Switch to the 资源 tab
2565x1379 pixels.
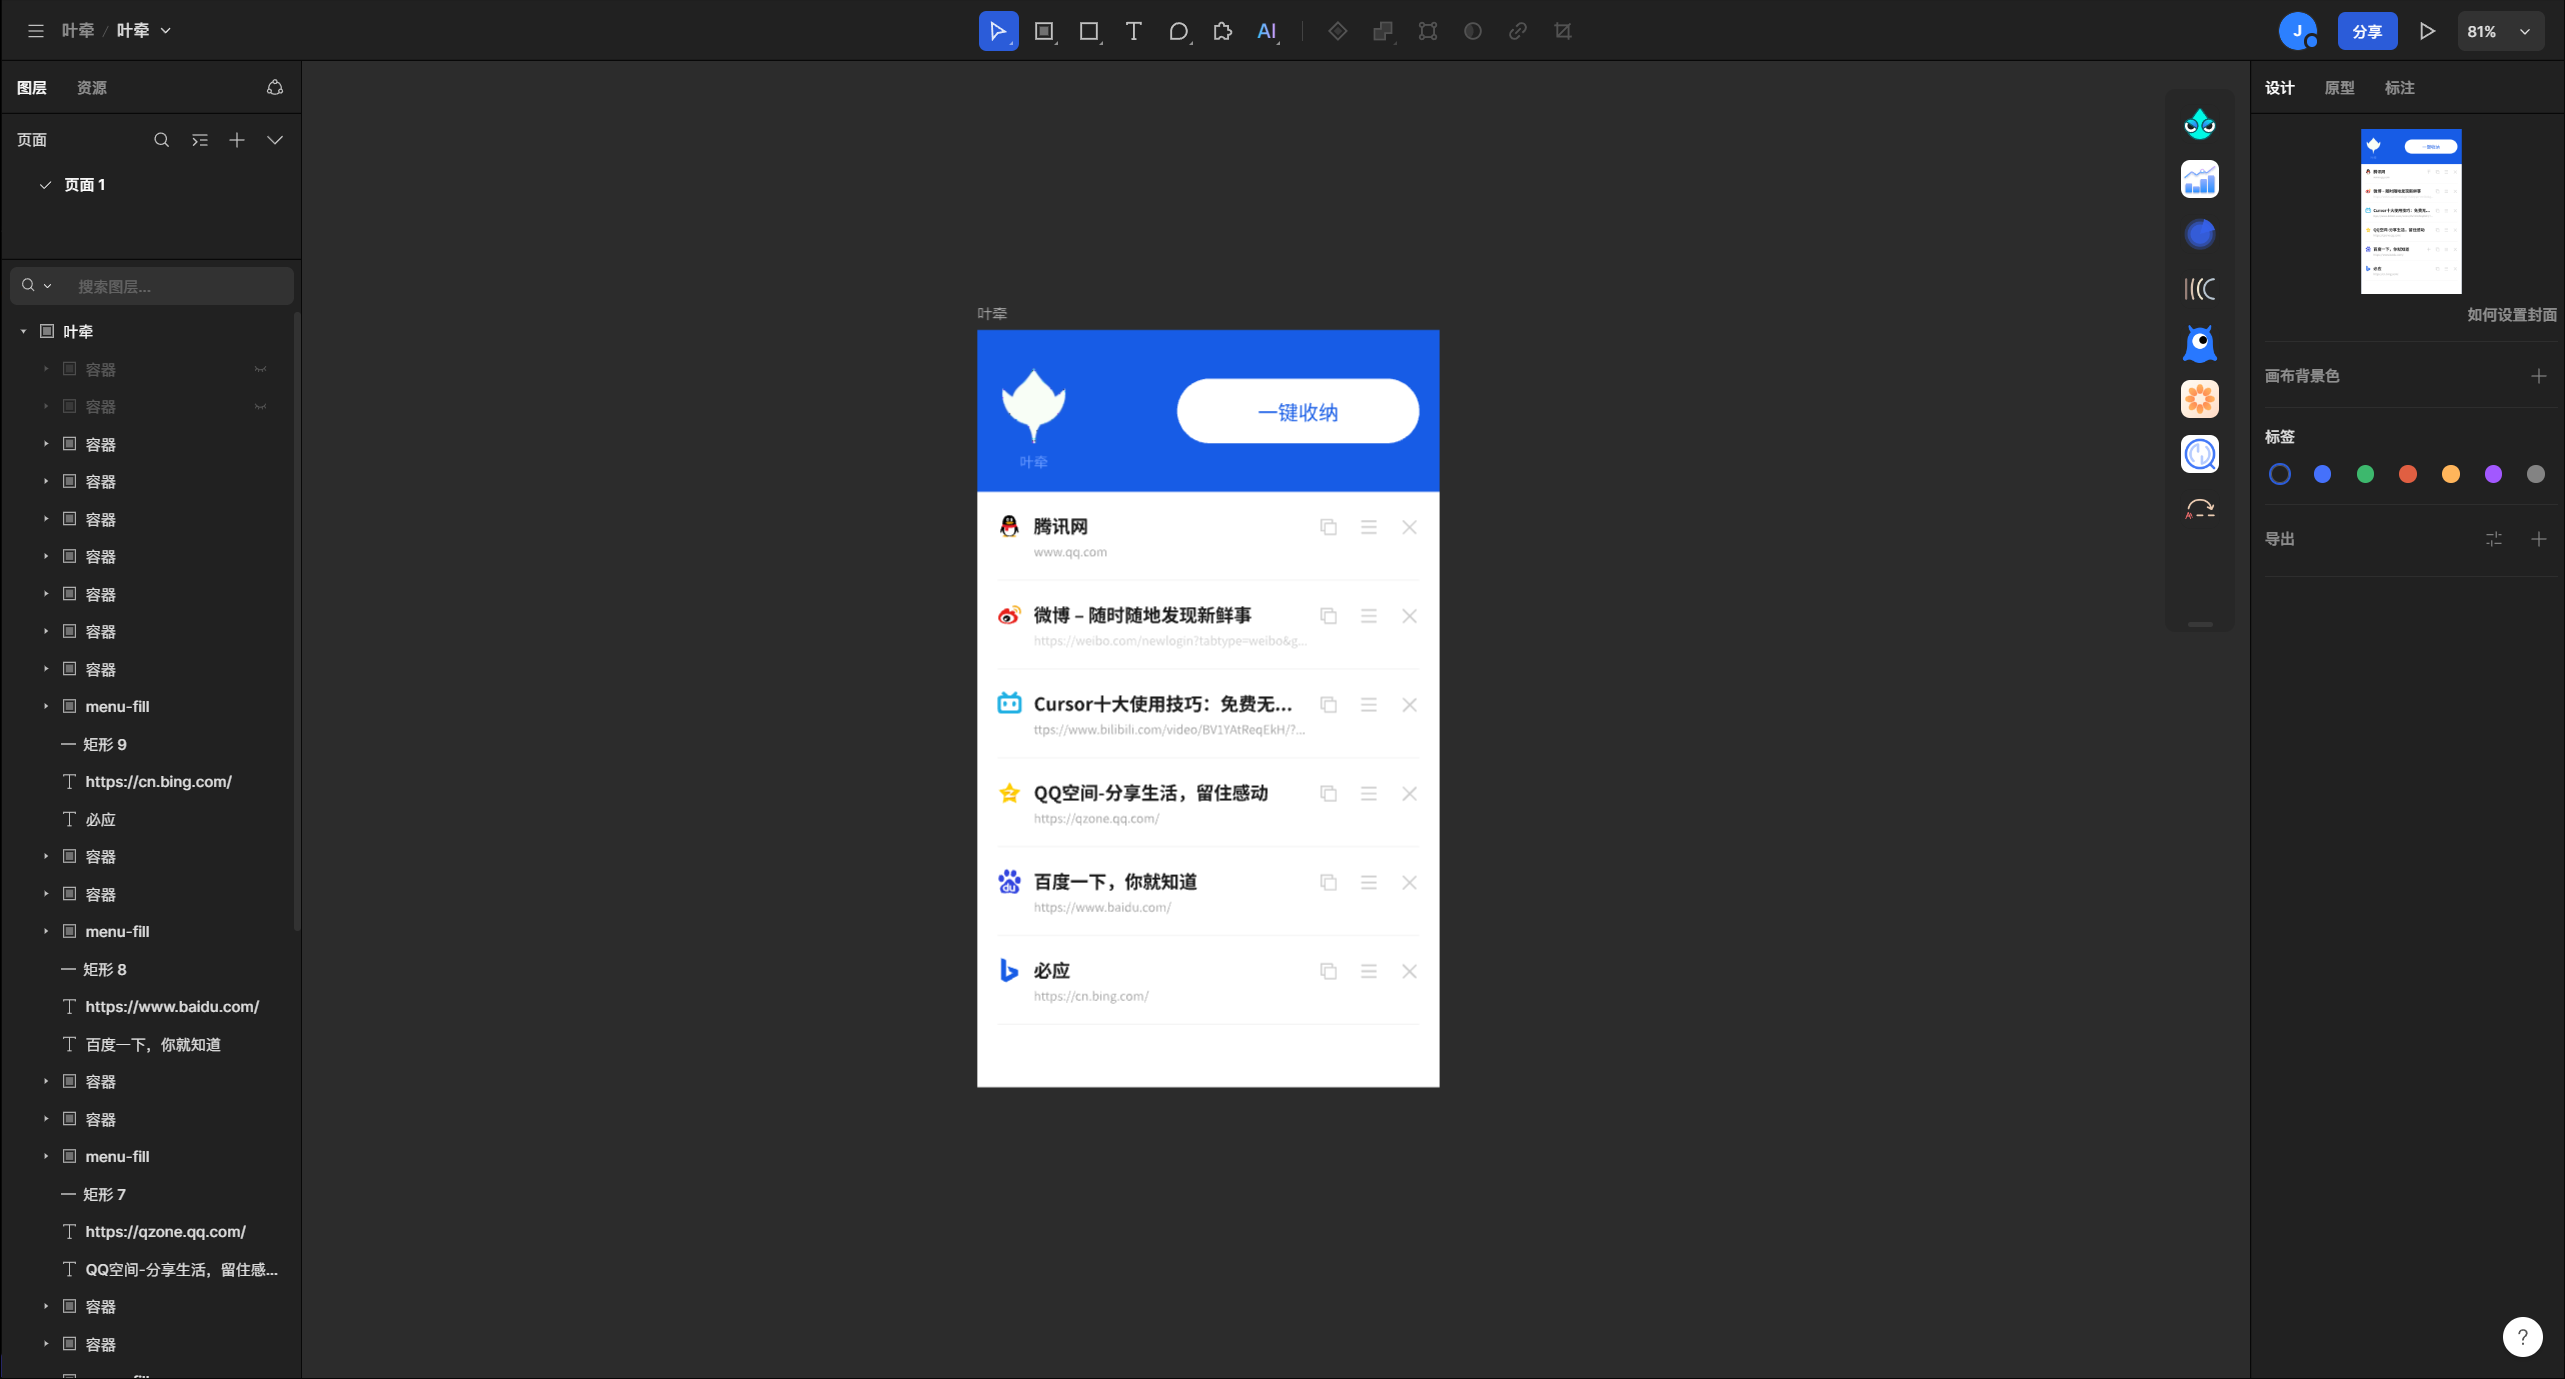point(92,88)
